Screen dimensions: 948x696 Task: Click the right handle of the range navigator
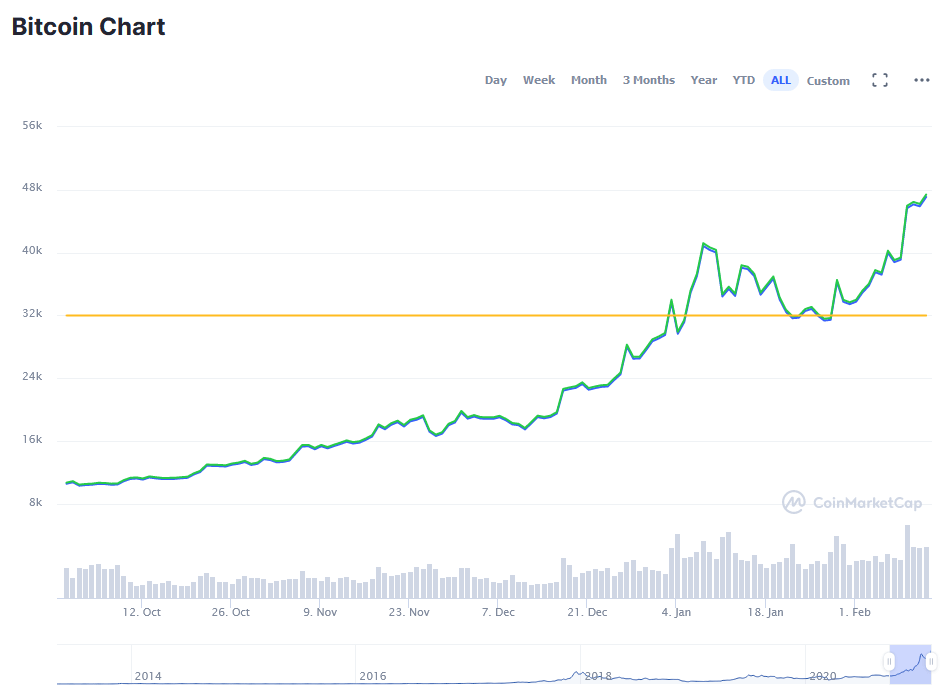coord(931,661)
